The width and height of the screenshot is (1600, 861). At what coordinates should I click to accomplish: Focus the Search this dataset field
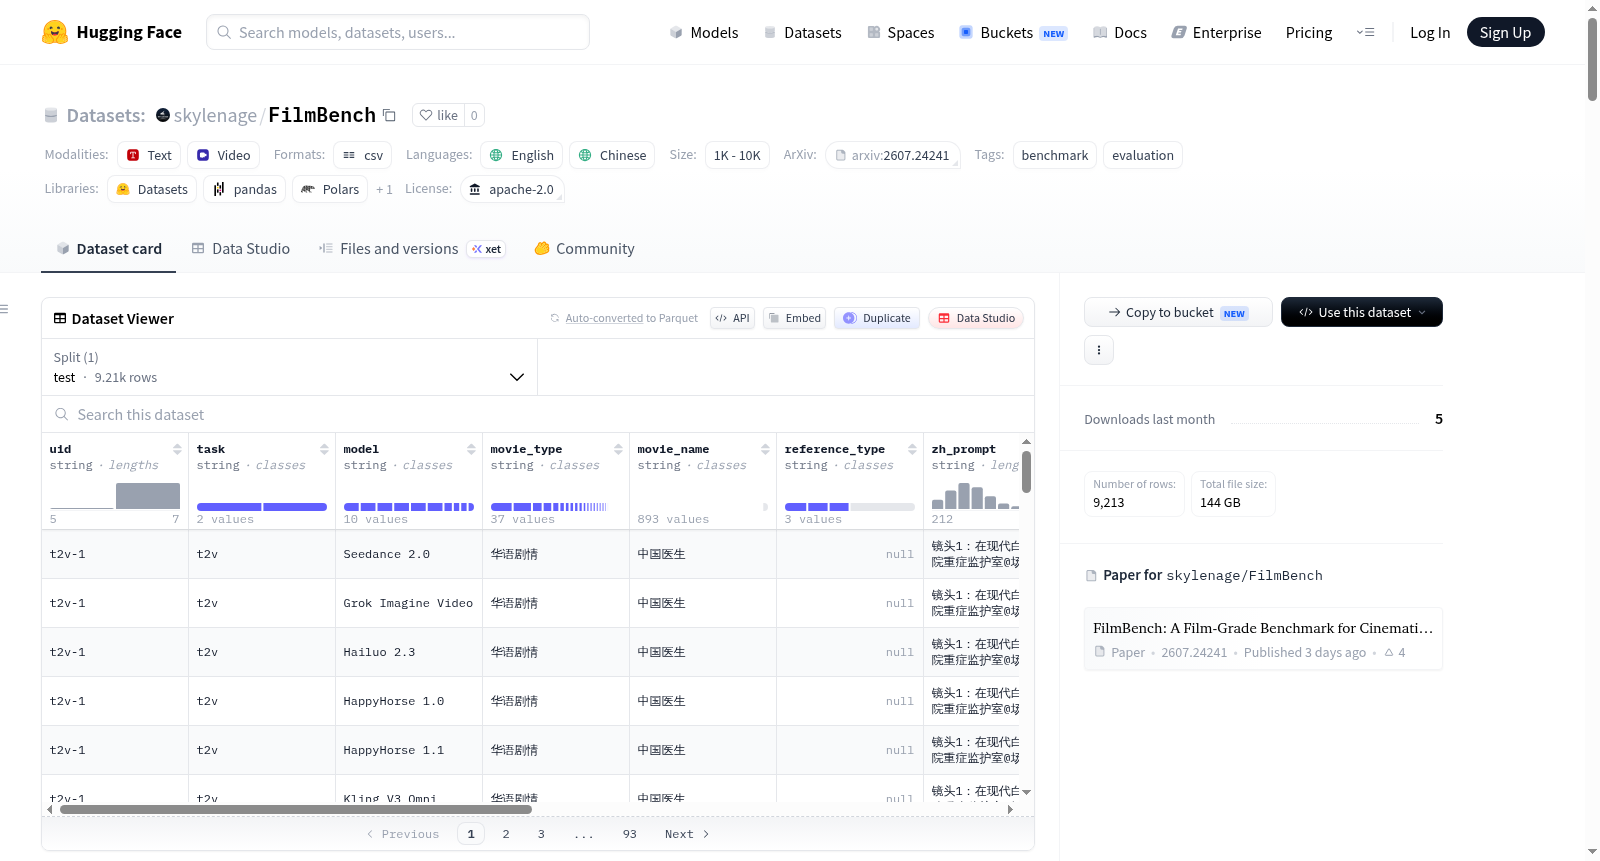click(538, 414)
